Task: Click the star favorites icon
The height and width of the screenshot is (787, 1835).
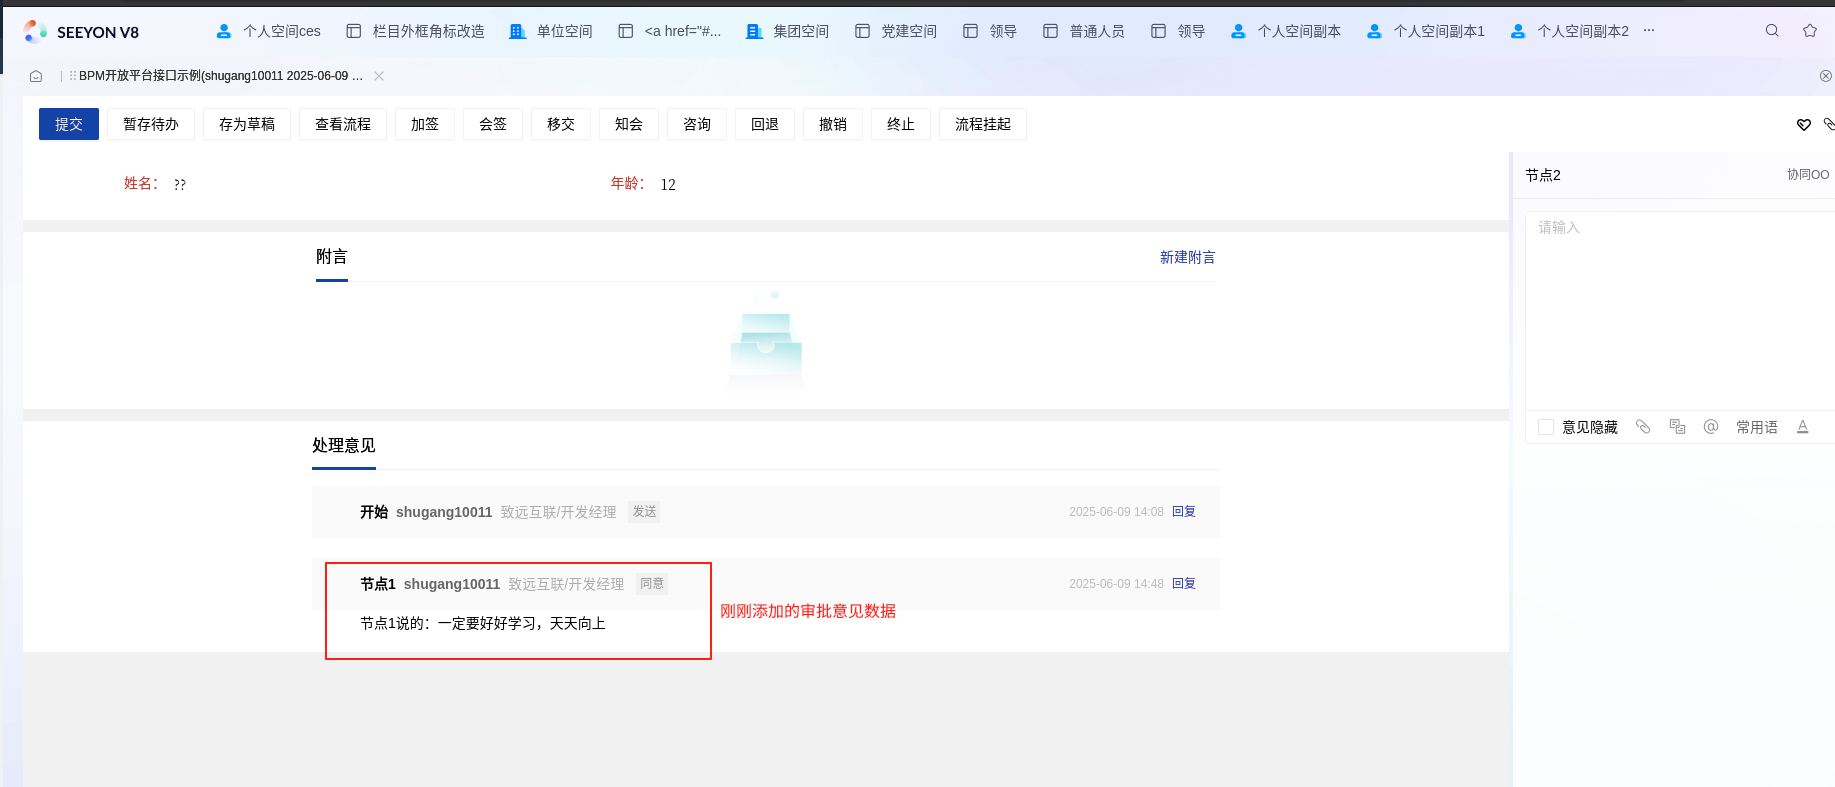Action: 1810,31
